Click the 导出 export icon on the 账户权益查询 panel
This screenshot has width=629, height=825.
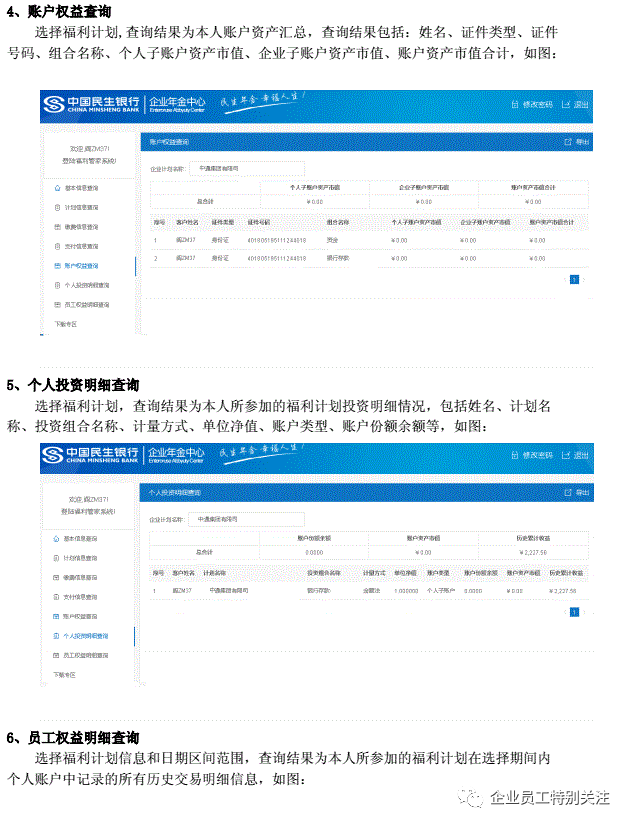(x=568, y=142)
